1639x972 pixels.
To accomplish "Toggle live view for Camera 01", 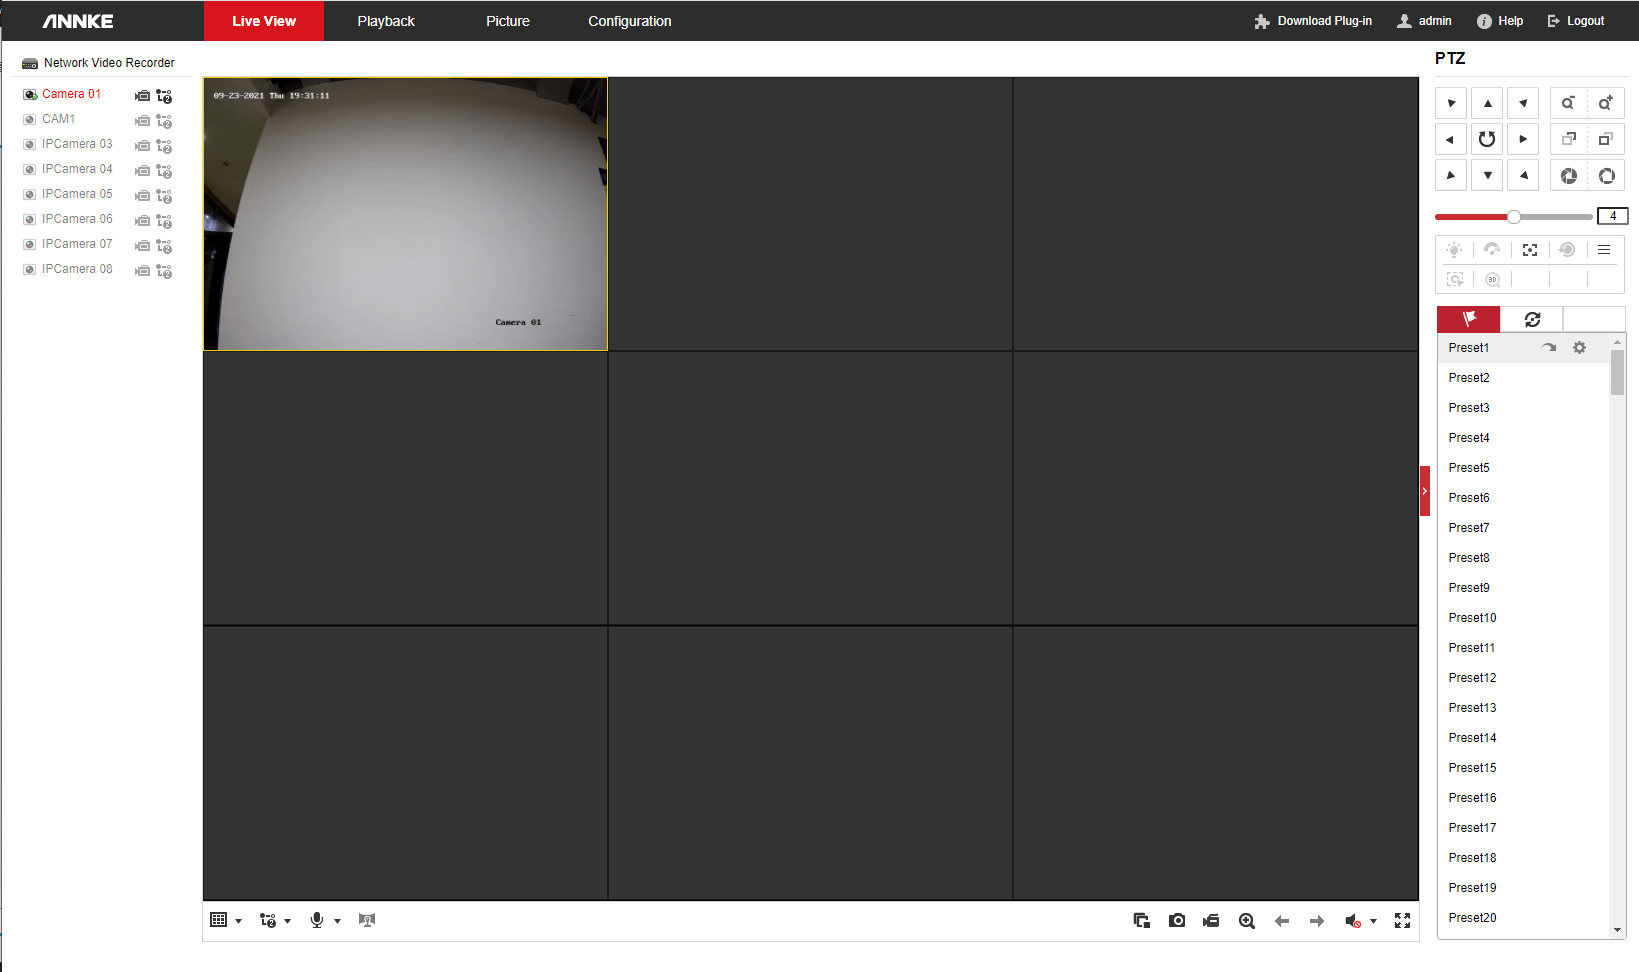I will 31,94.
